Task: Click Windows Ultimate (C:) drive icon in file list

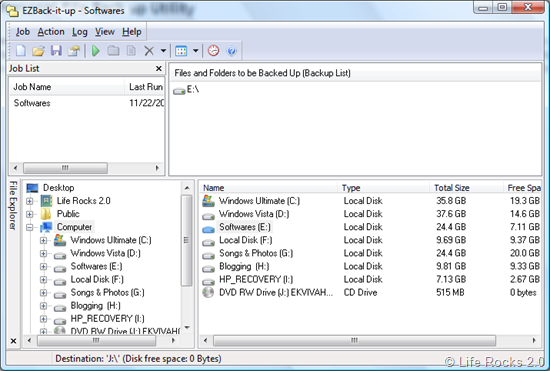Action: tap(208, 201)
